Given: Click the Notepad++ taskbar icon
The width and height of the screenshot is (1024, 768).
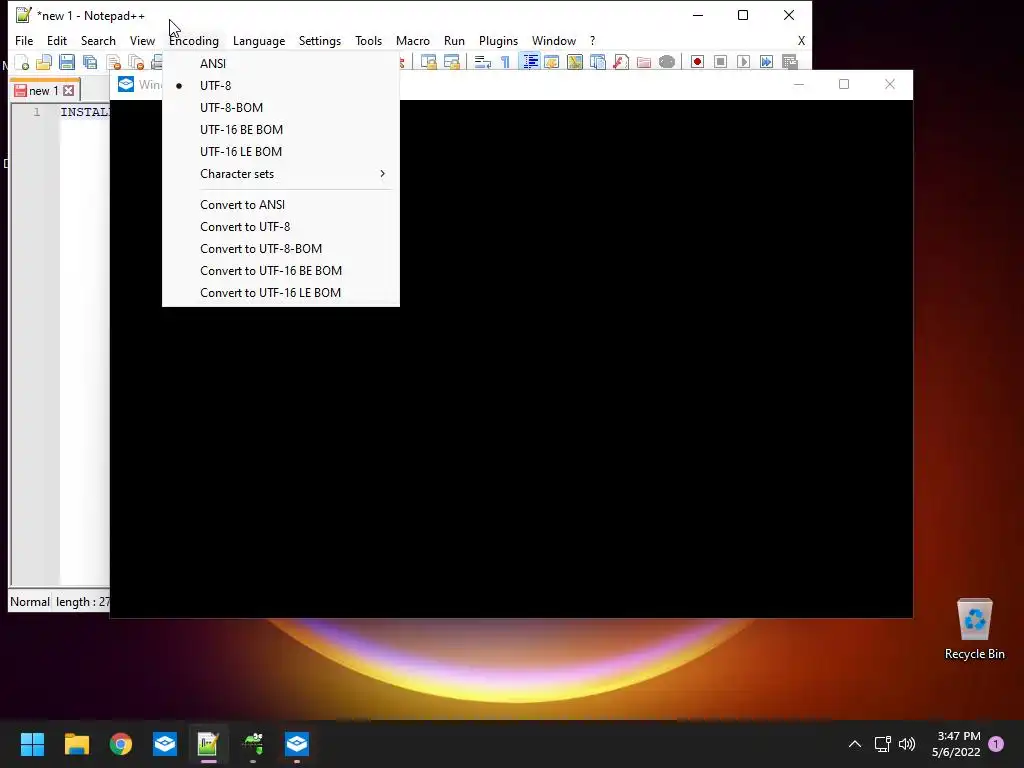Looking at the screenshot, I should pyautogui.click(x=208, y=744).
